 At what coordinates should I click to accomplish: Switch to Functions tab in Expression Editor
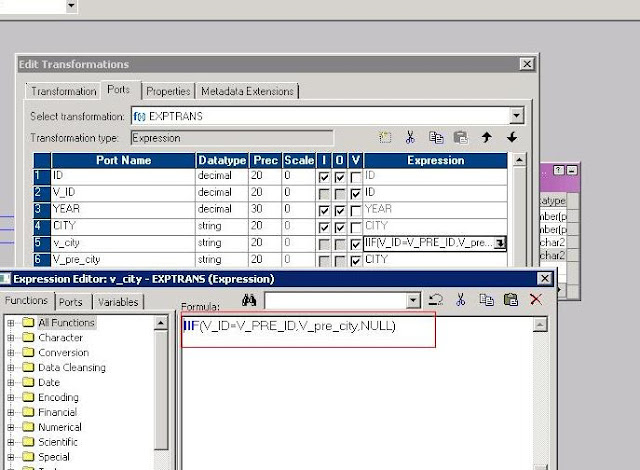(x=27, y=301)
